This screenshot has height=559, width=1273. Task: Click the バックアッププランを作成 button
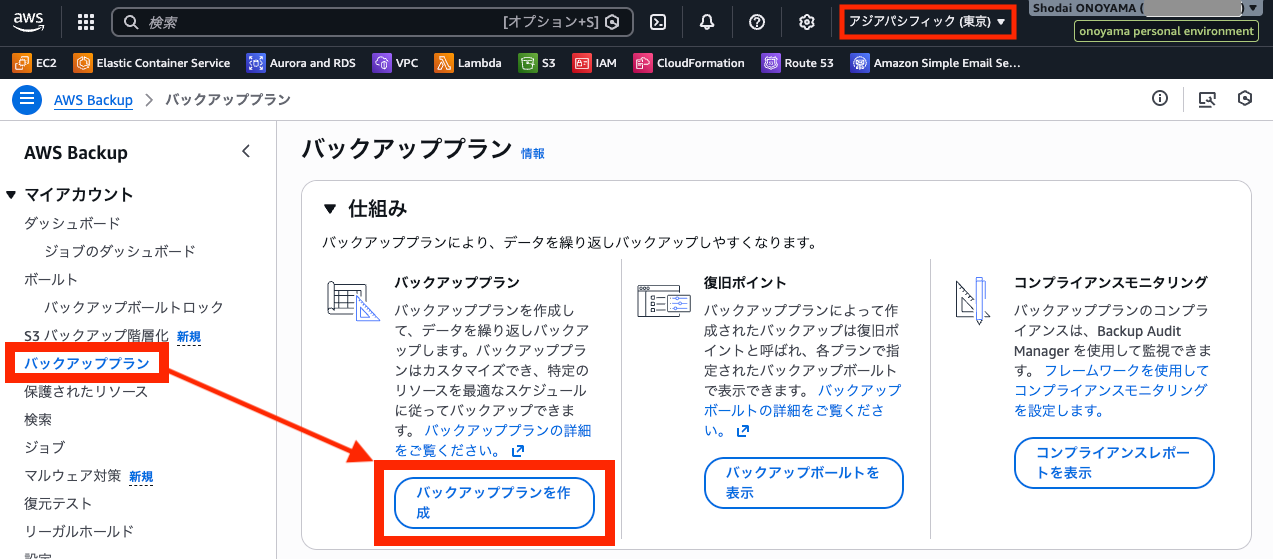click(x=494, y=503)
